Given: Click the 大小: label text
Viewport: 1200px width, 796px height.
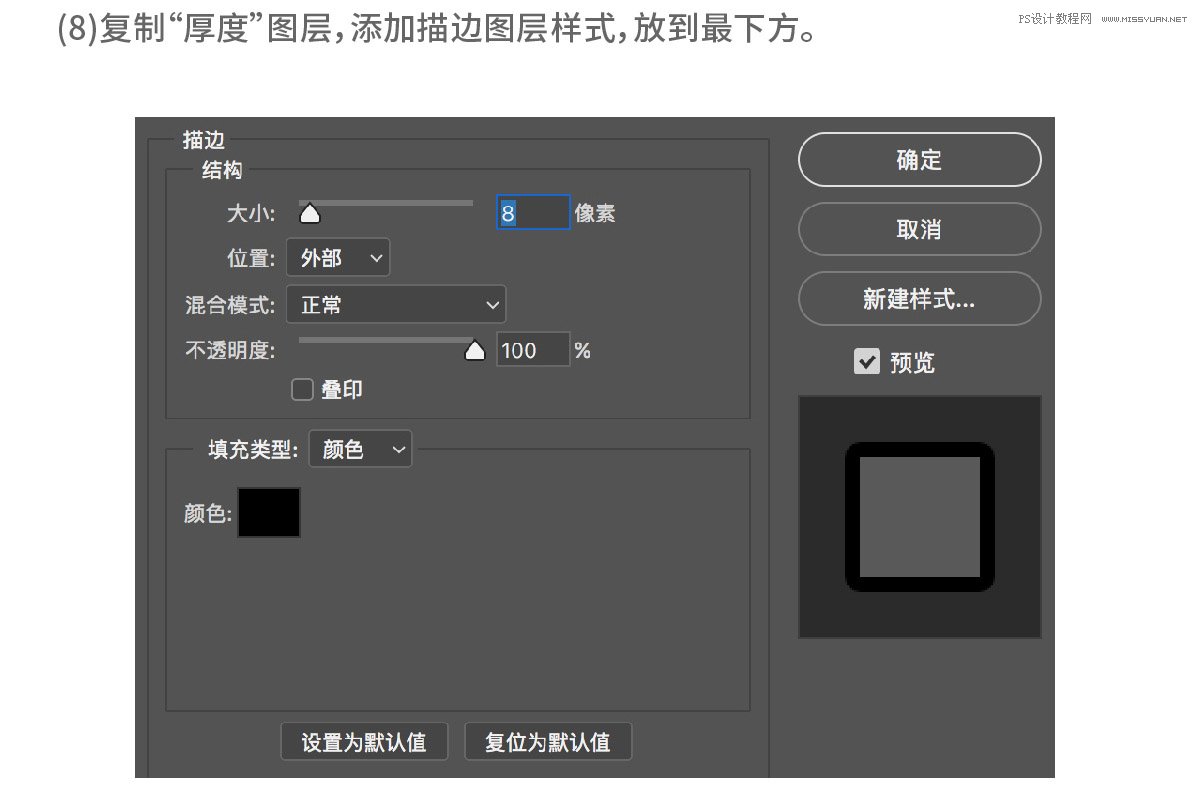Looking at the screenshot, I should click(251, 213).
